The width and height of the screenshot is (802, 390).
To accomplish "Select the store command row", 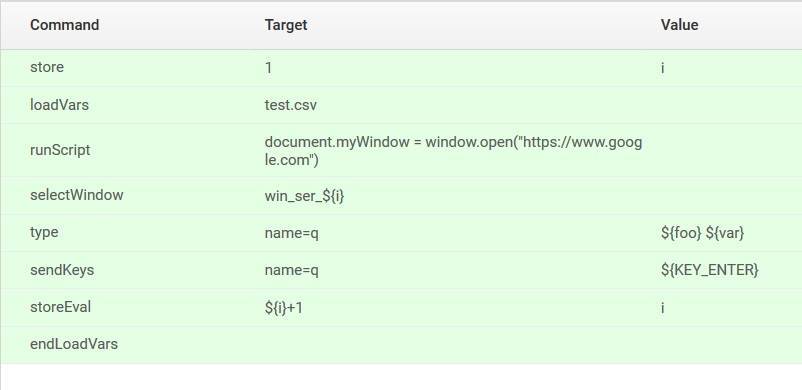I will tap(401, 68).
